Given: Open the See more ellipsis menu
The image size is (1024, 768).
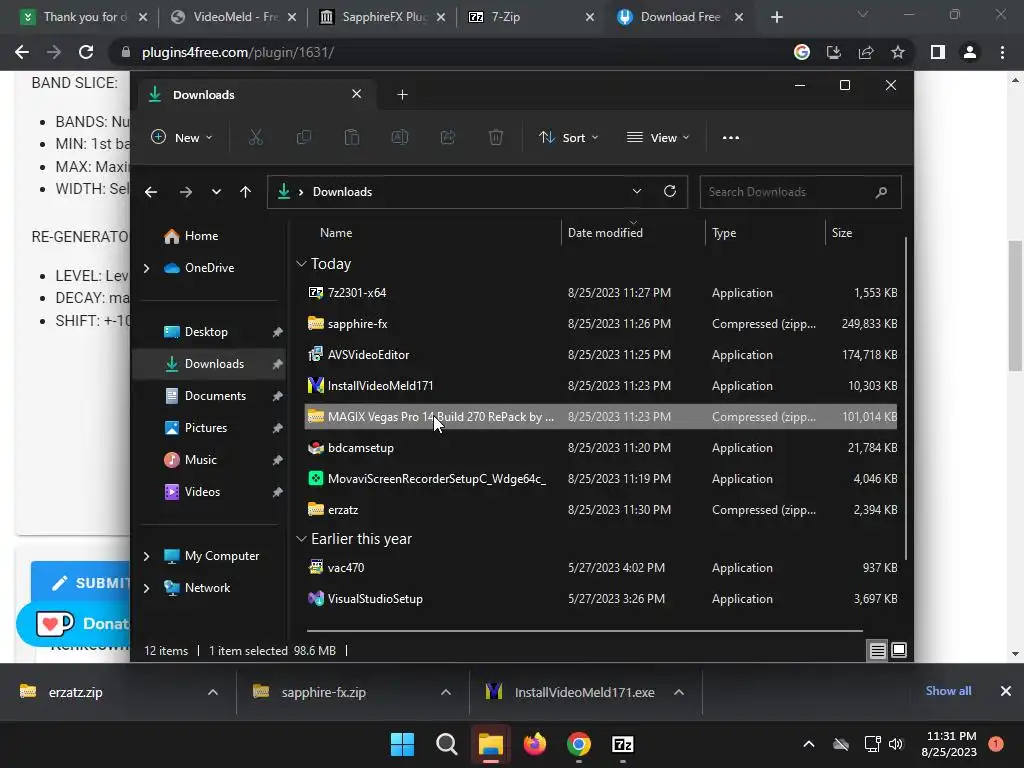Looking at the screenshot, I should 731,138.
